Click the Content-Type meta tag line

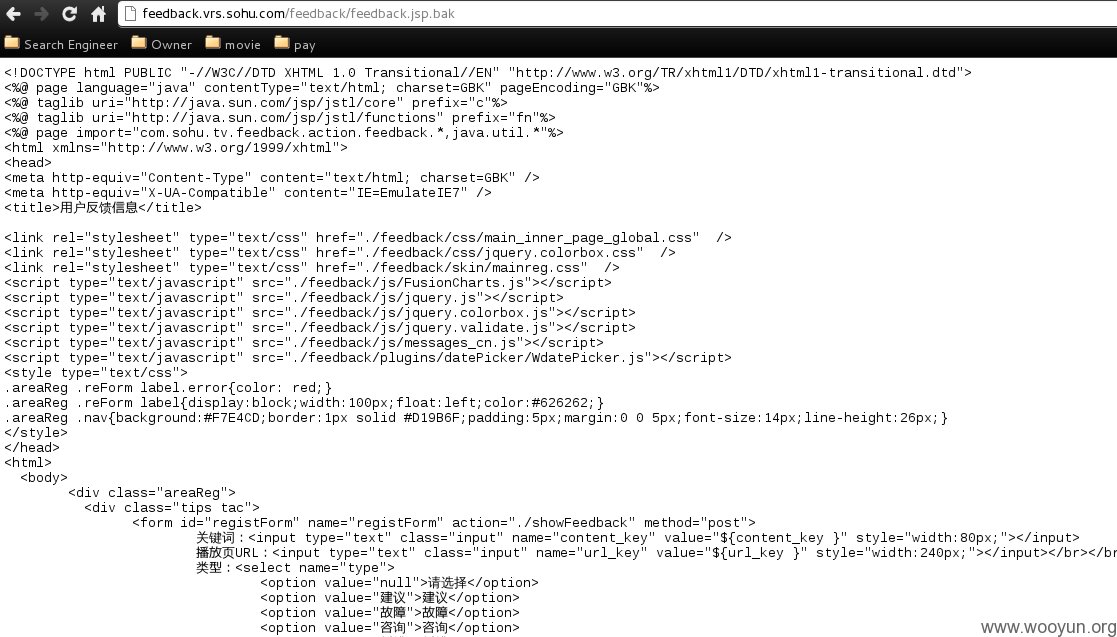(271, 177)
